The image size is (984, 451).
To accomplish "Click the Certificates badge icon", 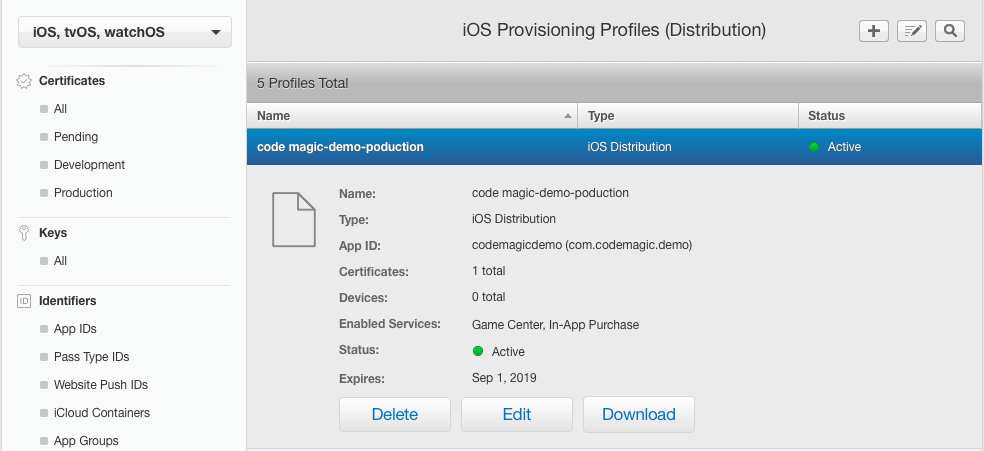I will [x=24, y=81].
